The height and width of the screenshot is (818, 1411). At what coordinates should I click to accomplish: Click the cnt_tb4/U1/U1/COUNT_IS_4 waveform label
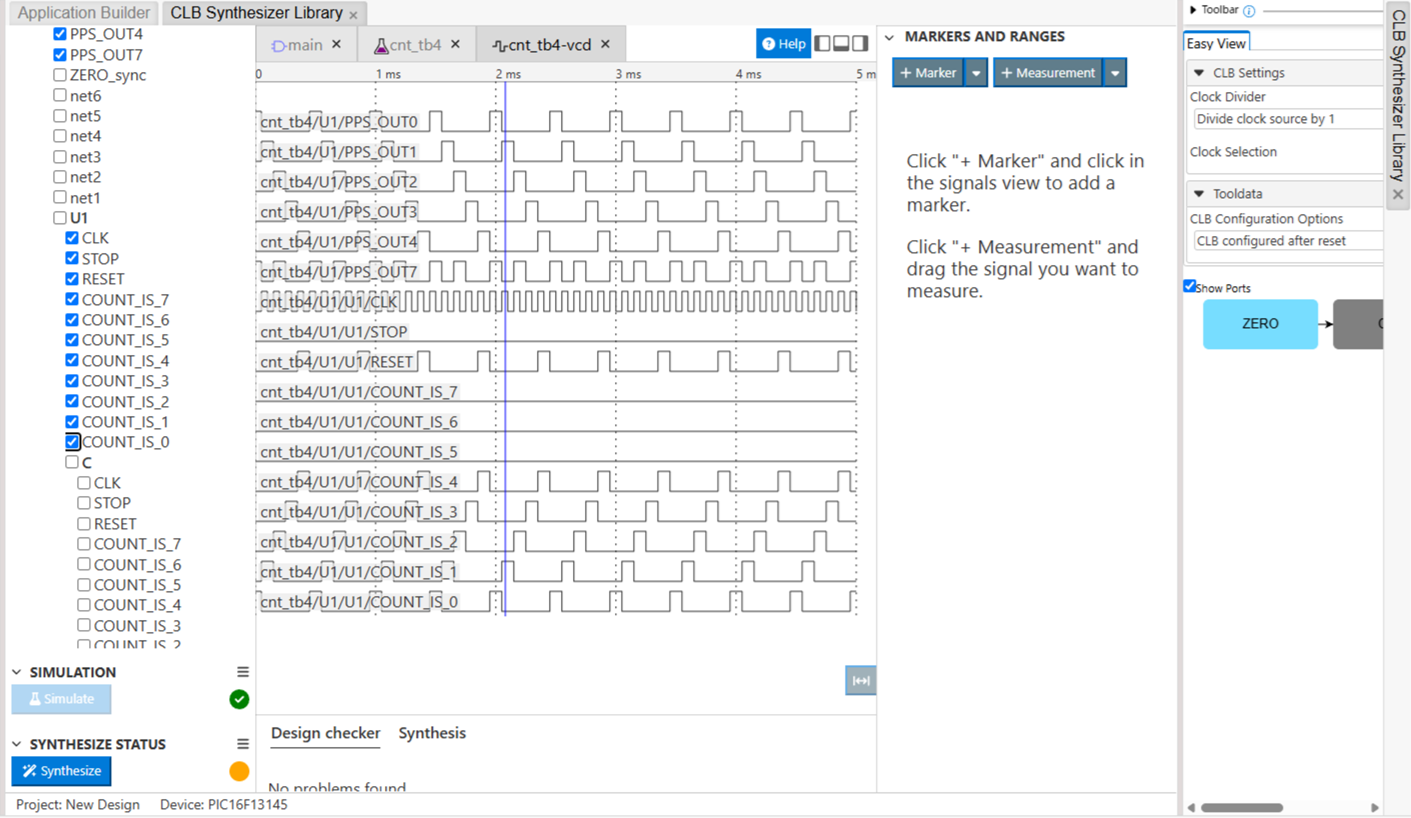(x=359, y=482)
